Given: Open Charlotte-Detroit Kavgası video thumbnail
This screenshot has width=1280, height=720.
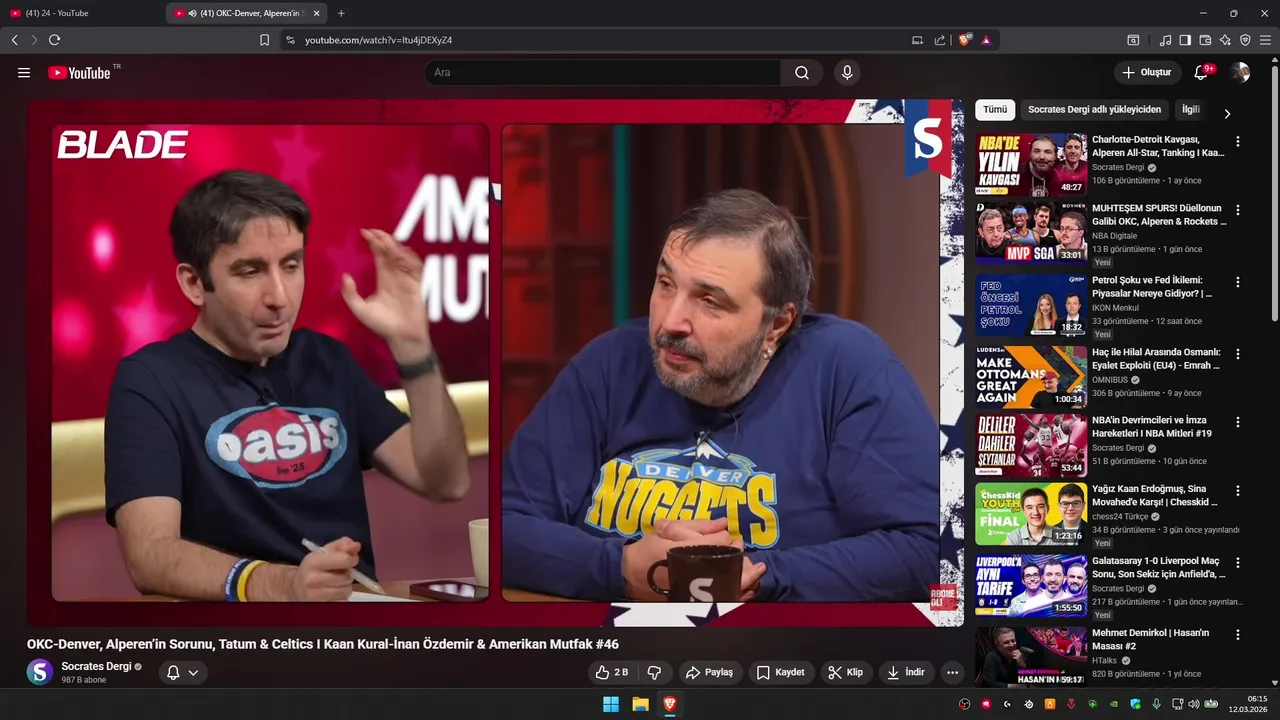Looking at the screenshot, I should coord(1031,165).
